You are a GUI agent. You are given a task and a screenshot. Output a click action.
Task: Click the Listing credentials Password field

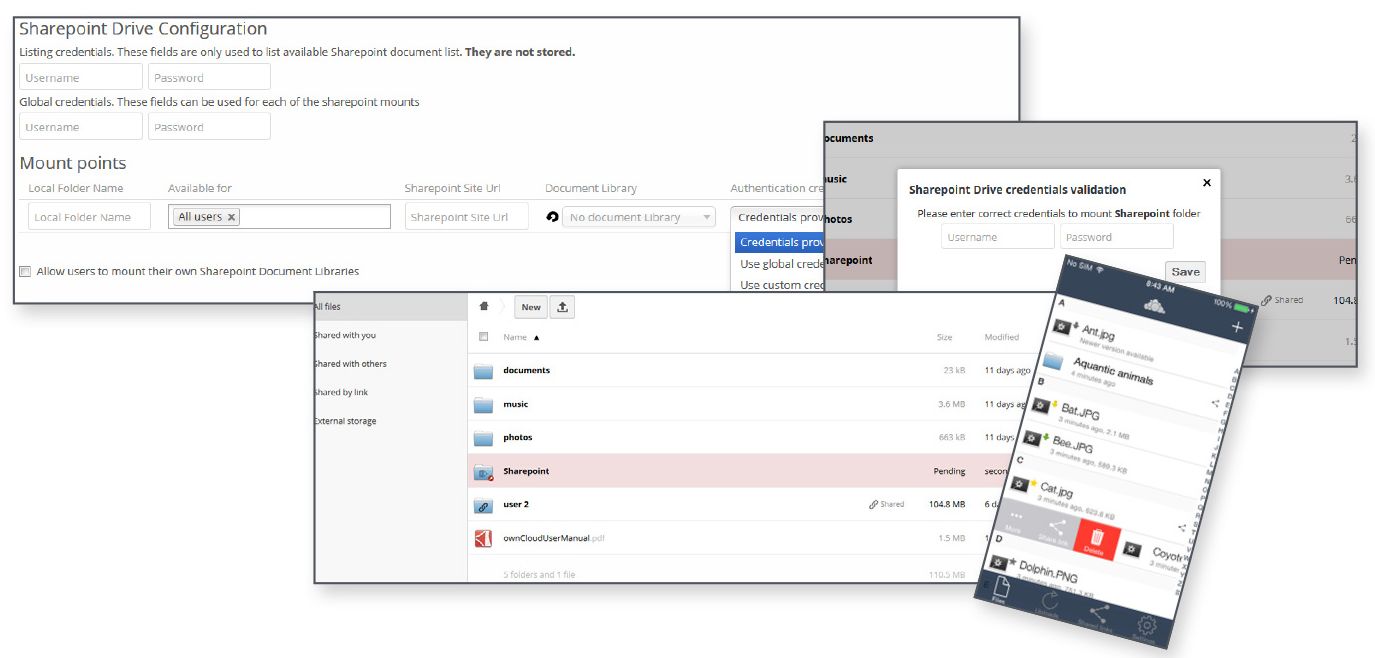point(209,77)
